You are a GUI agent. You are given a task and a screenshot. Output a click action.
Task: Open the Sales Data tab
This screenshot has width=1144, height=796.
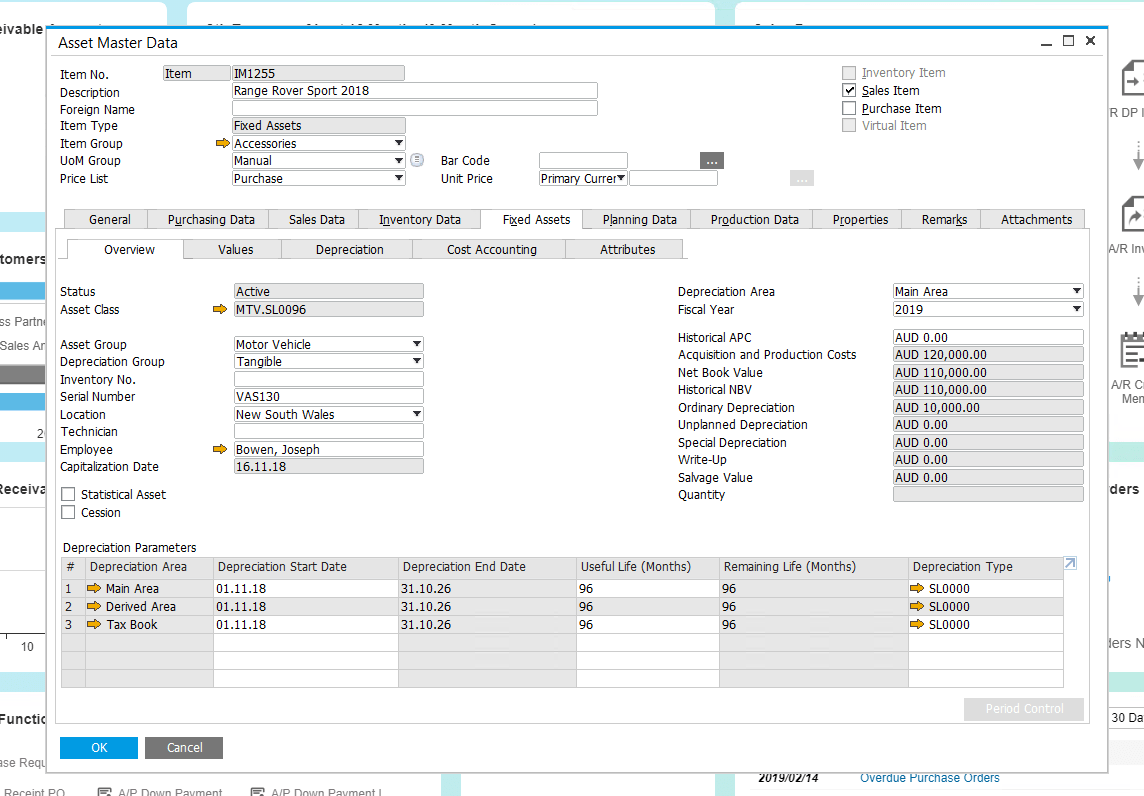pos(316,220)
